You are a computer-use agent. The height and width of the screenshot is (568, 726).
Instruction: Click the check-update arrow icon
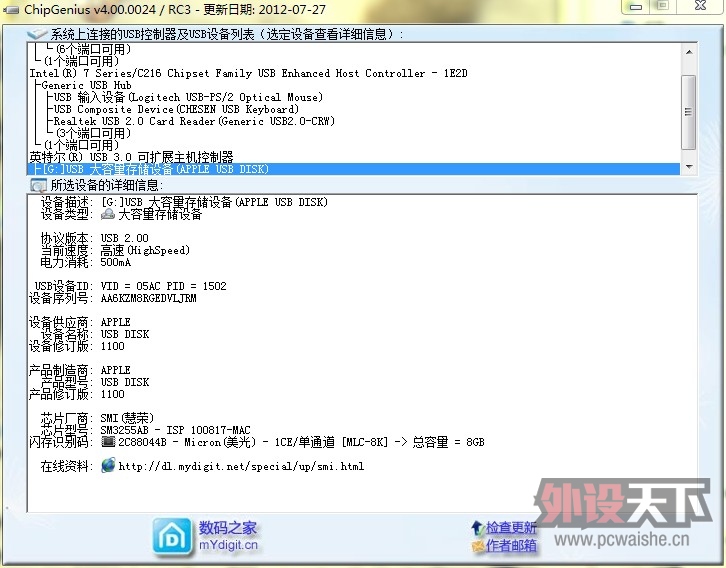[x=476, y=527]
